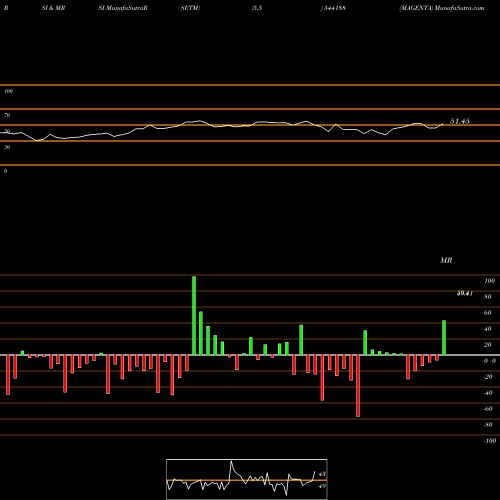Open the mini overview chart thumbnail

247,479
